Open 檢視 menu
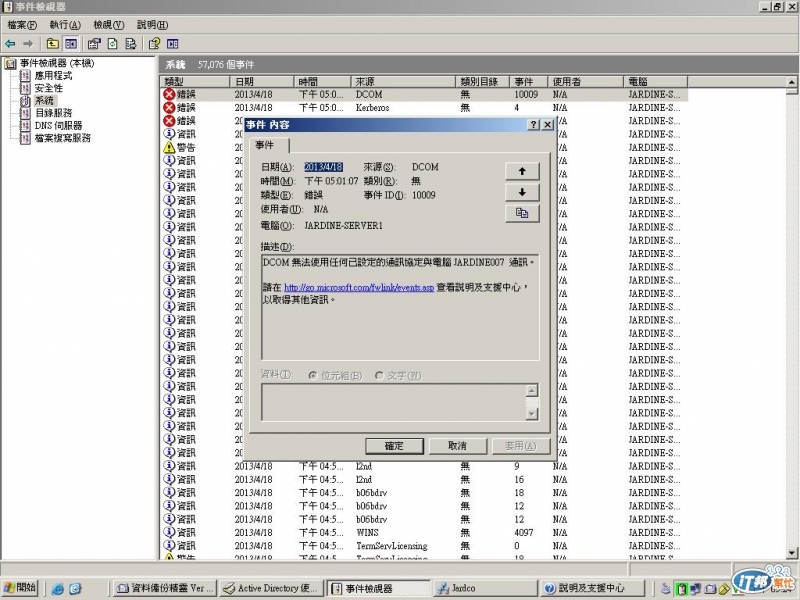The image size is (800, 600). [109, 25]
